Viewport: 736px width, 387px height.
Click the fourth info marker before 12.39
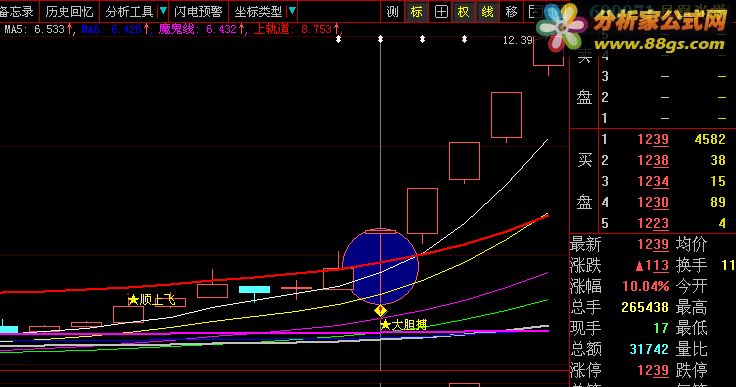pyautogui.click(x=464, y=39)
